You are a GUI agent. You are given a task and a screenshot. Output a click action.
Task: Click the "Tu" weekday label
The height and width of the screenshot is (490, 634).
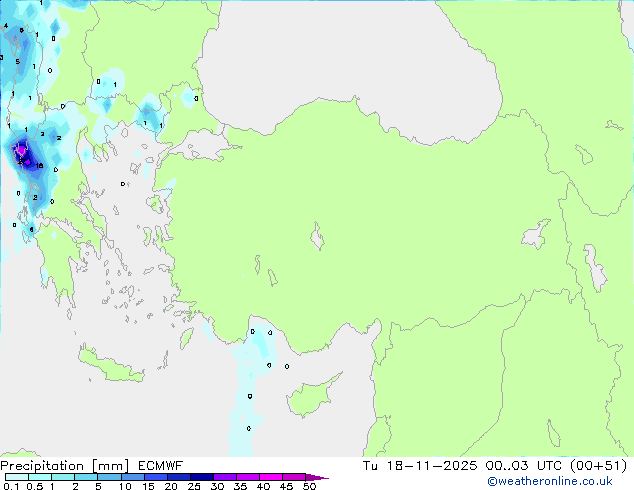coord(370,466)
